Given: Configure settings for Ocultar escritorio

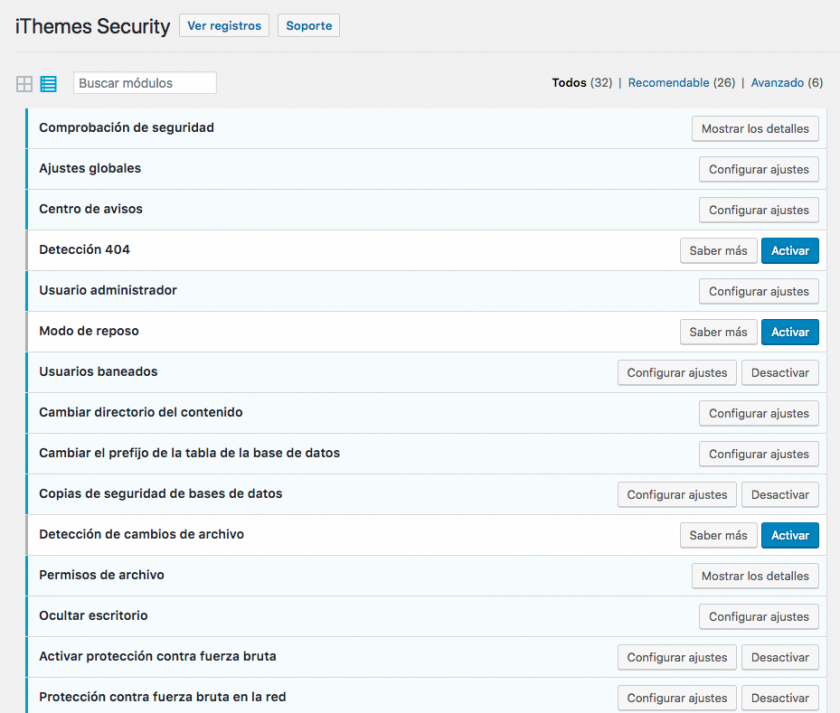Looking at the screenshot, I should [759, 617].
